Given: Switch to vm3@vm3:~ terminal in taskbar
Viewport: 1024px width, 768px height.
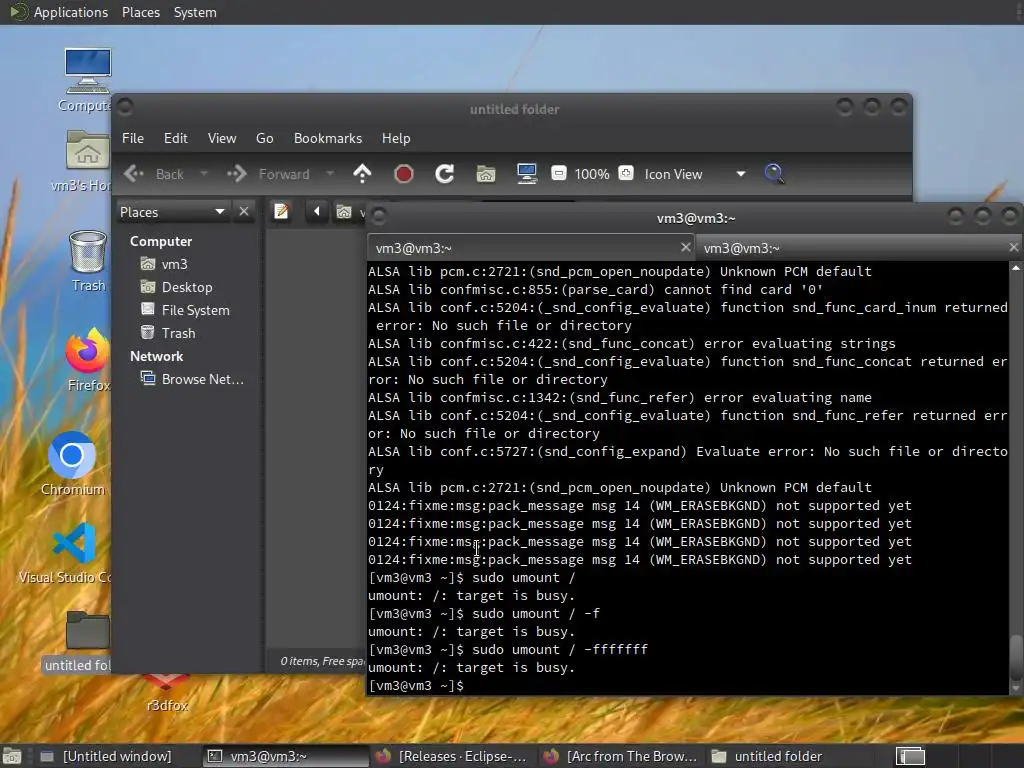Looking at the screenshot, I should pos(285,756).
